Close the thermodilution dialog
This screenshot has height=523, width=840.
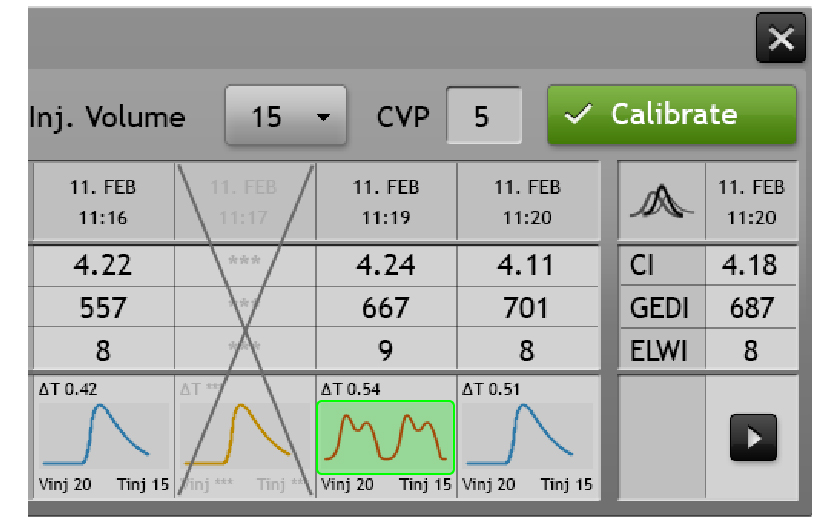(780, 40)
